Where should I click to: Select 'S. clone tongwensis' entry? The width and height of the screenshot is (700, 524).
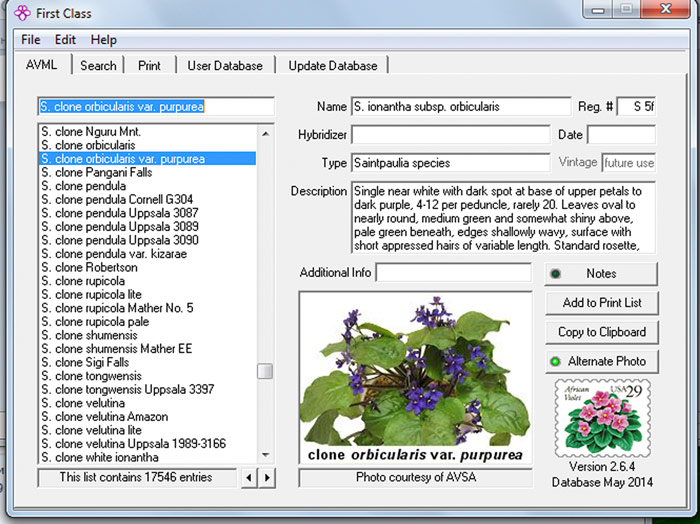pyautogui.click(x=147, y=376)
